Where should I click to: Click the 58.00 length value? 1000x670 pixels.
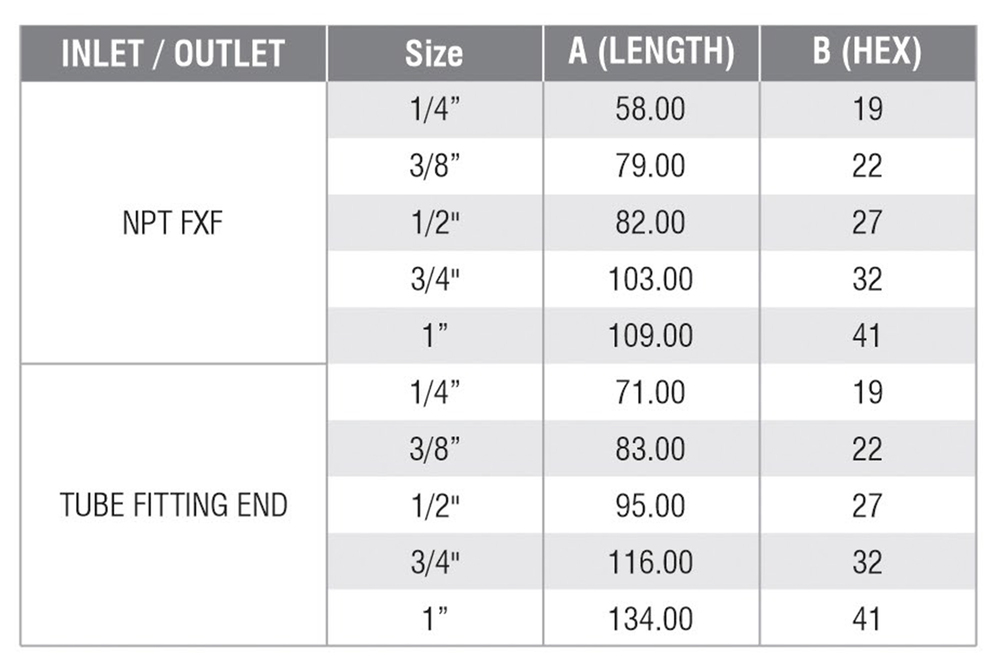[651, 109]
